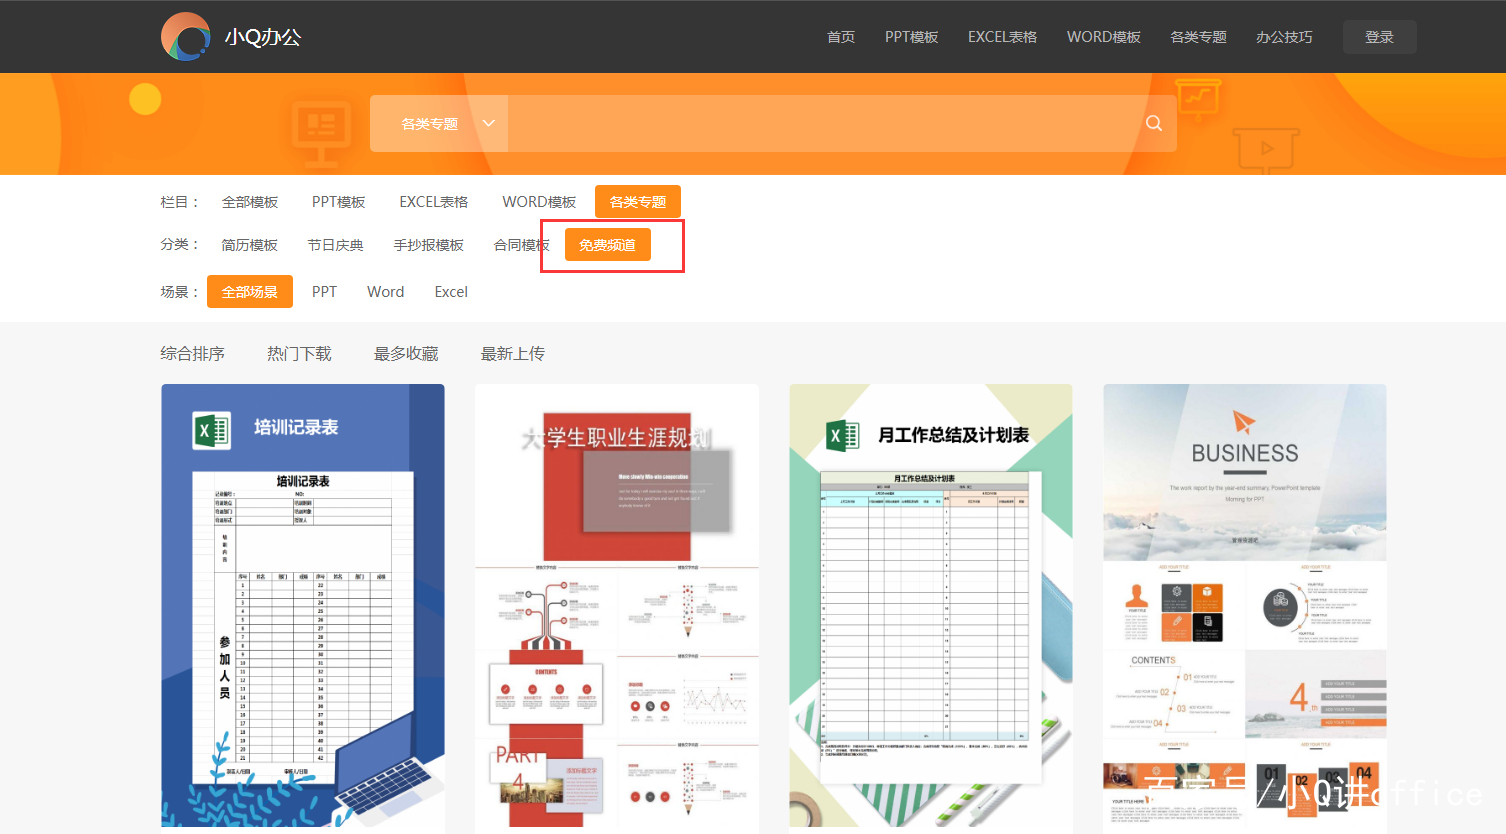This screenshot has height=834, width=1506.
Task: Select 全部场景 scene filter
Action: point(250,292)
